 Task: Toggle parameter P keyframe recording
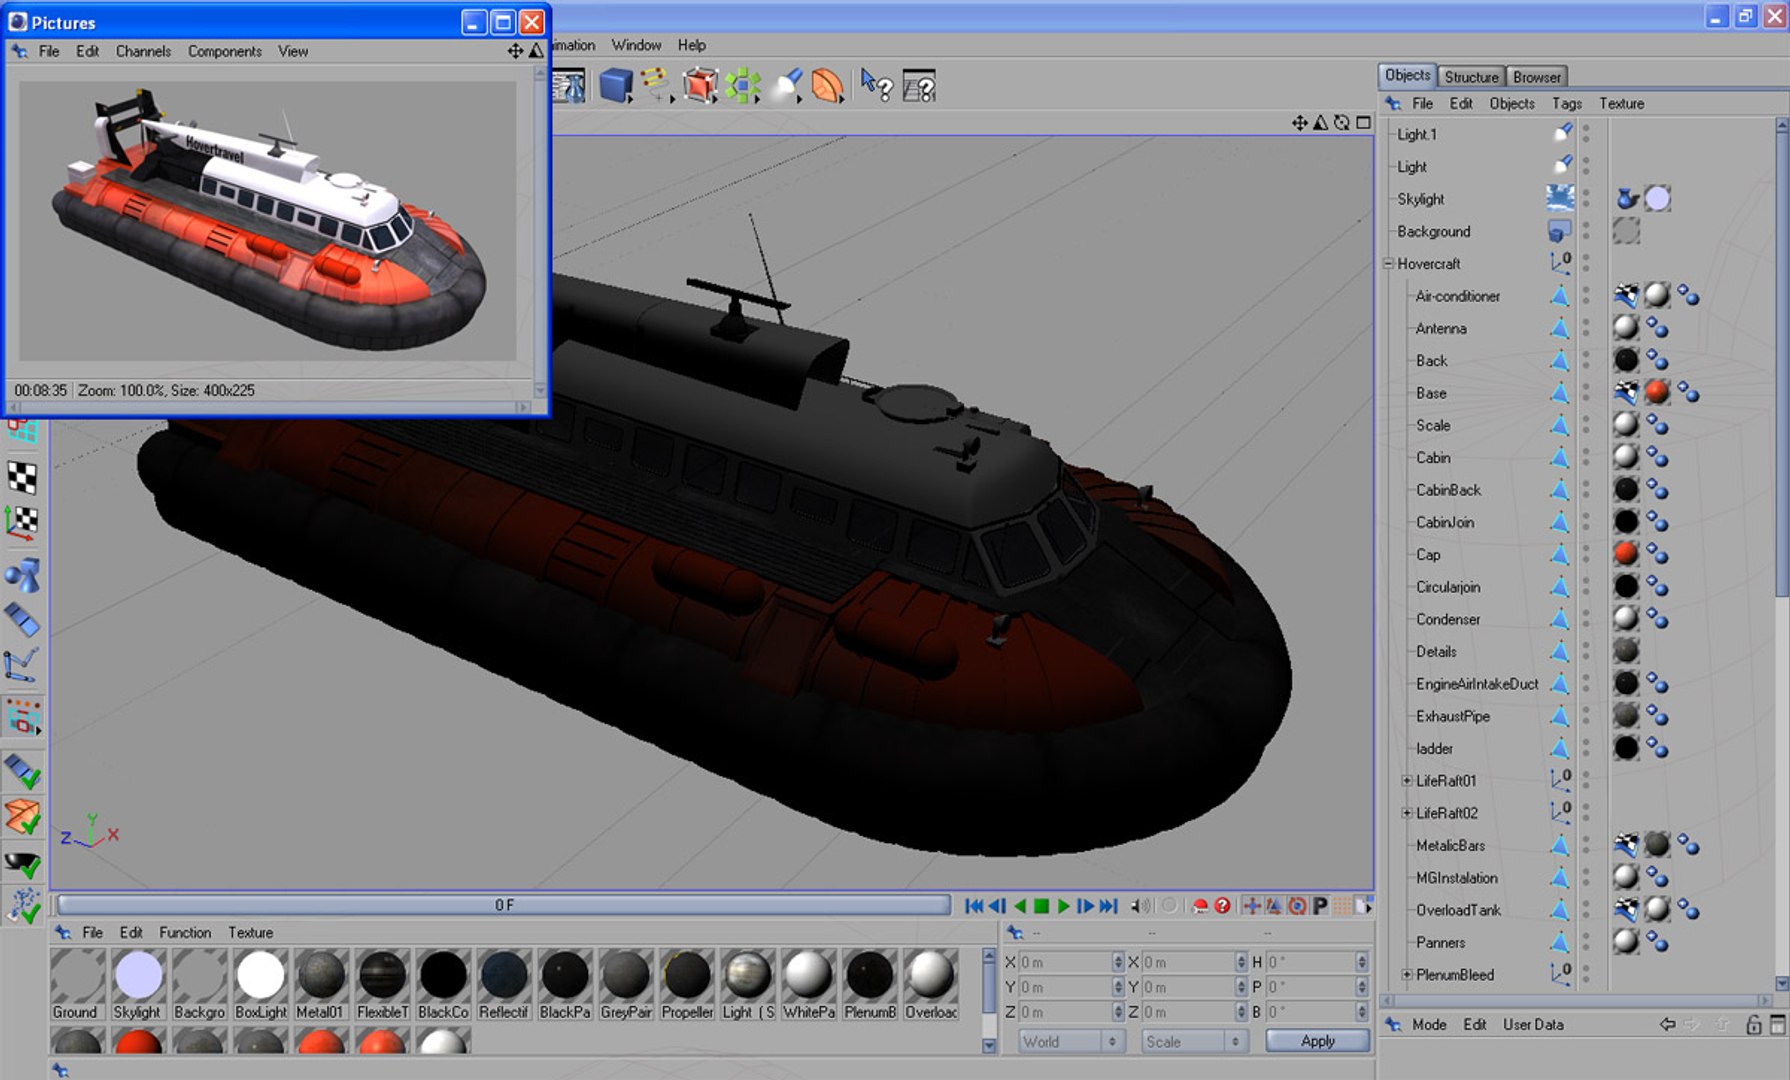(1320, 906)
